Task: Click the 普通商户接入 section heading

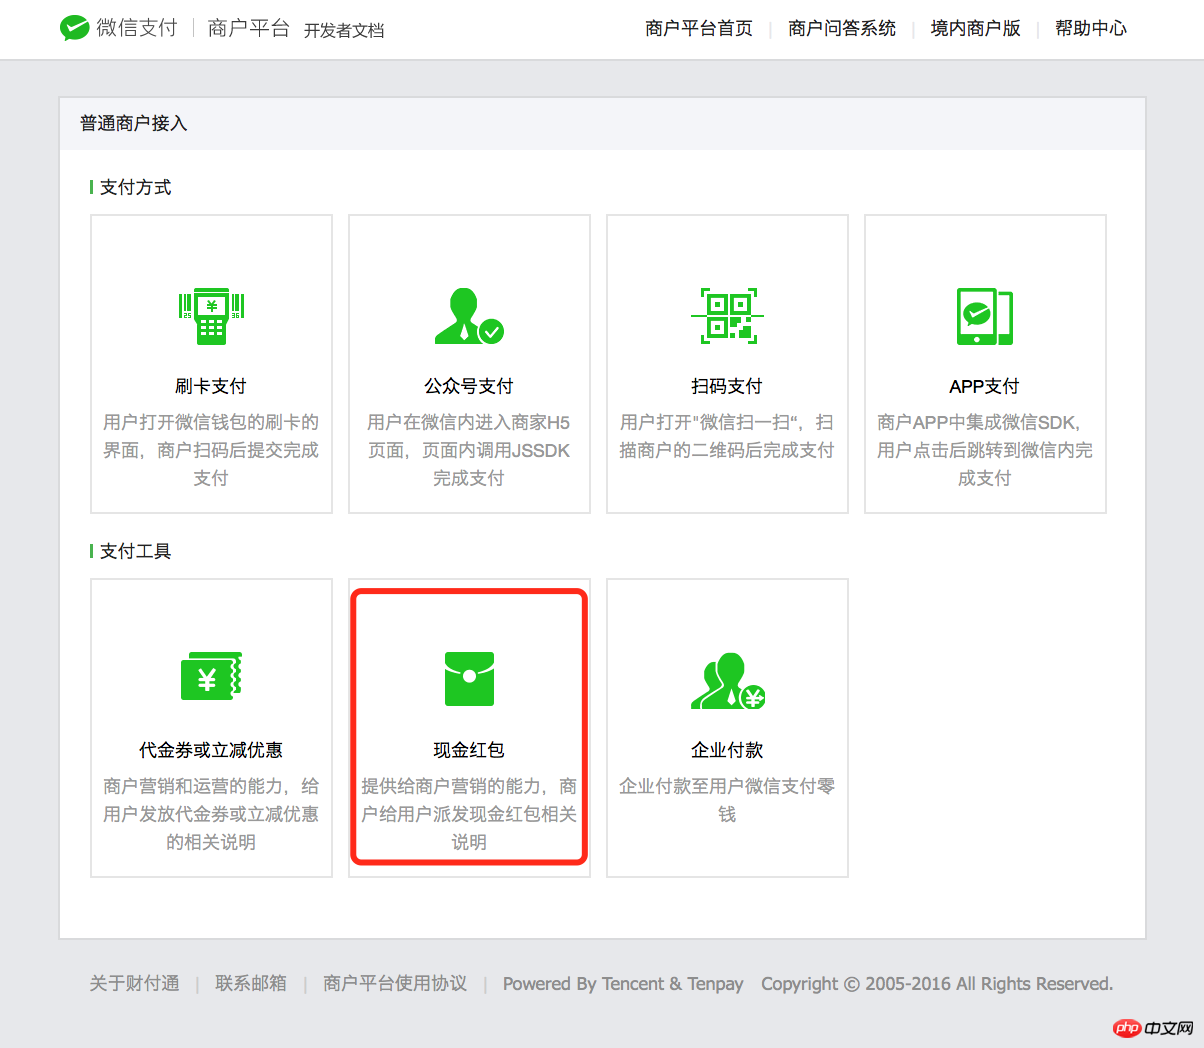Action: 134,123
